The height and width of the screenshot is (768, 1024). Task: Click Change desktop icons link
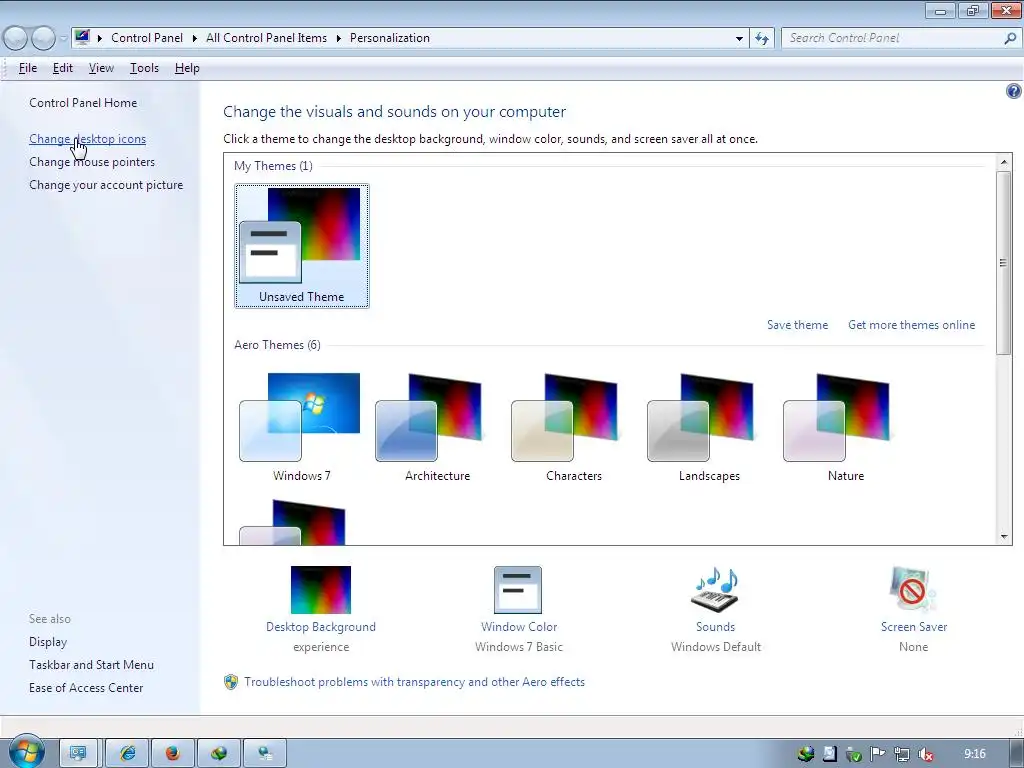(88, 139)
